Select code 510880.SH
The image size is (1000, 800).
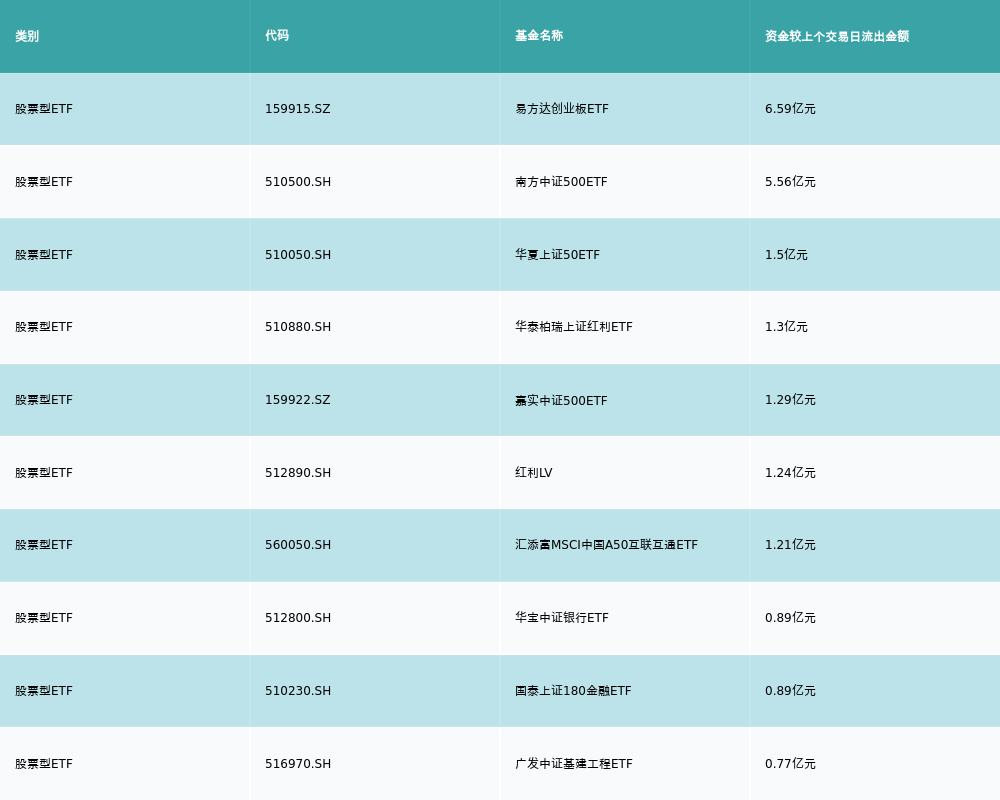298,327
